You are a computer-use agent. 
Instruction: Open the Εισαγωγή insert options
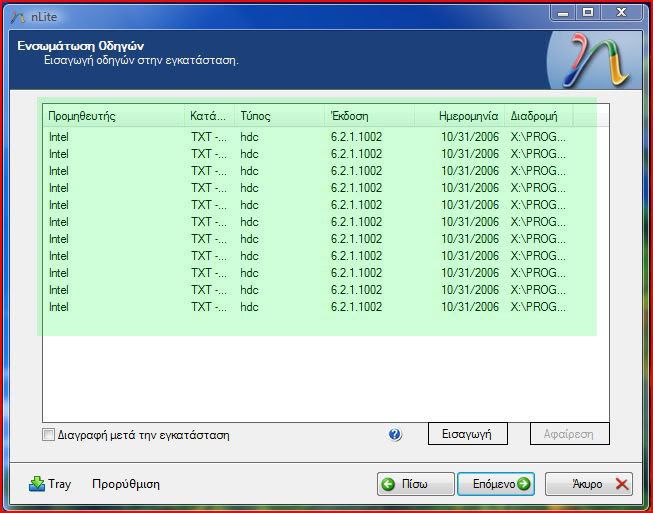[467, 434]
